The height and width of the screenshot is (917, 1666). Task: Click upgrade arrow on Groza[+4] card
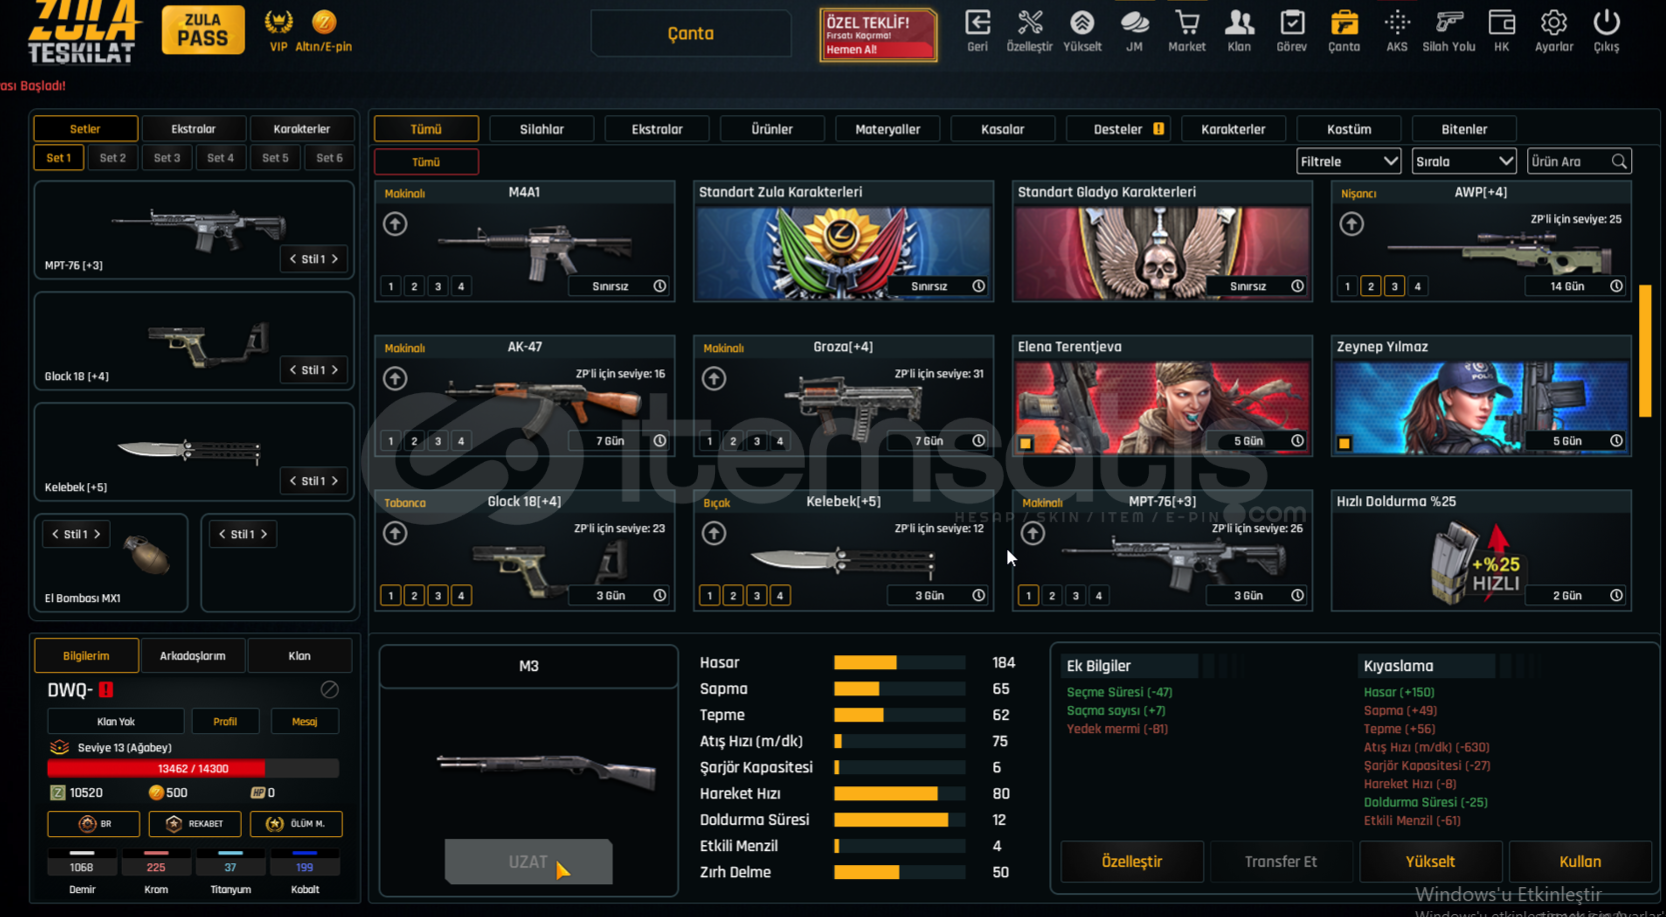pos(714,379)
